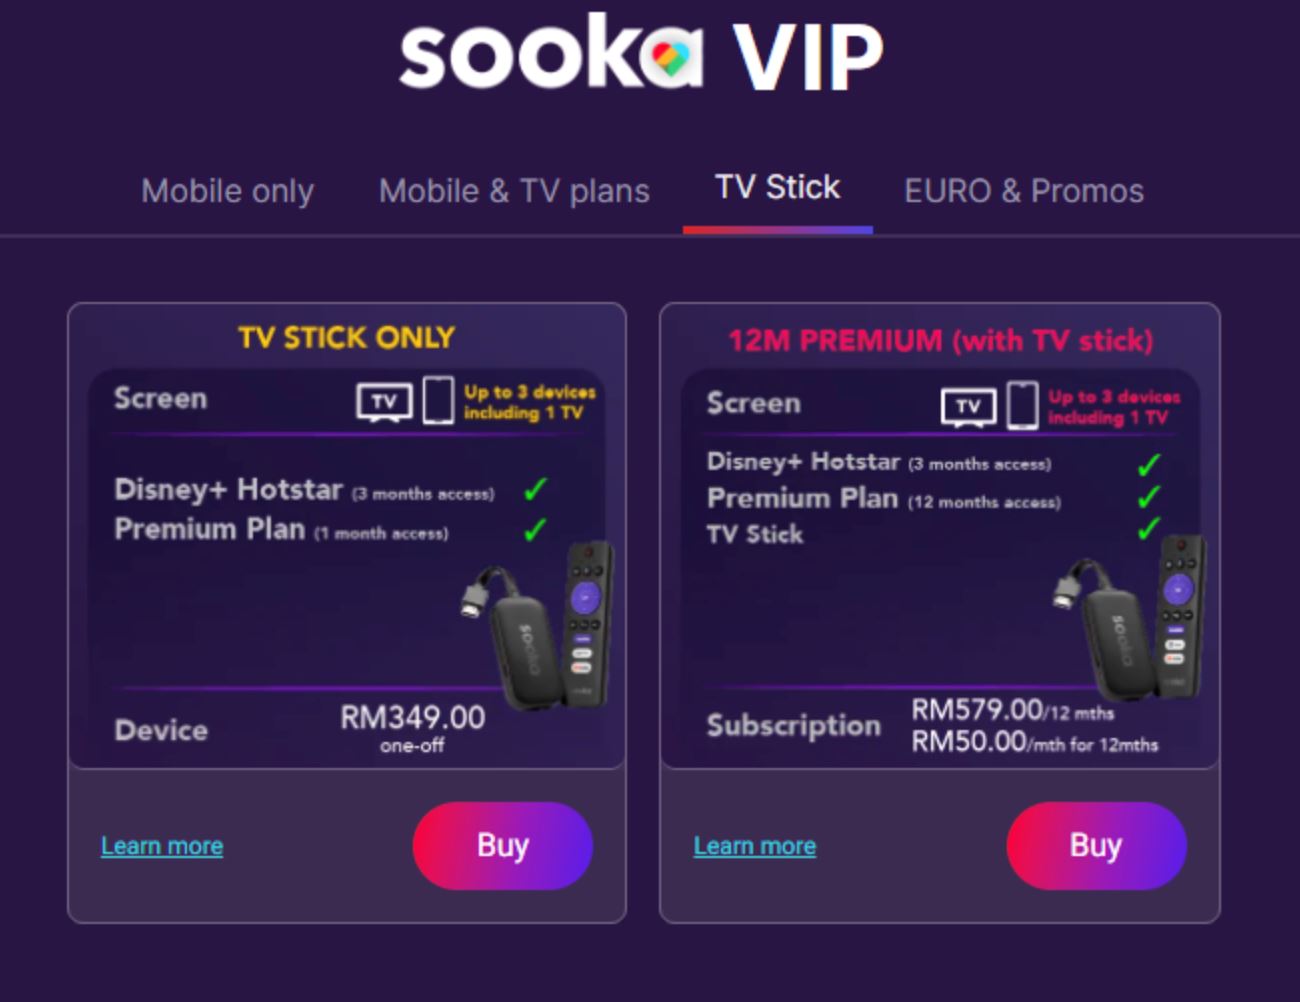Open the Mobile & TV plans tab

coord(515,191)
